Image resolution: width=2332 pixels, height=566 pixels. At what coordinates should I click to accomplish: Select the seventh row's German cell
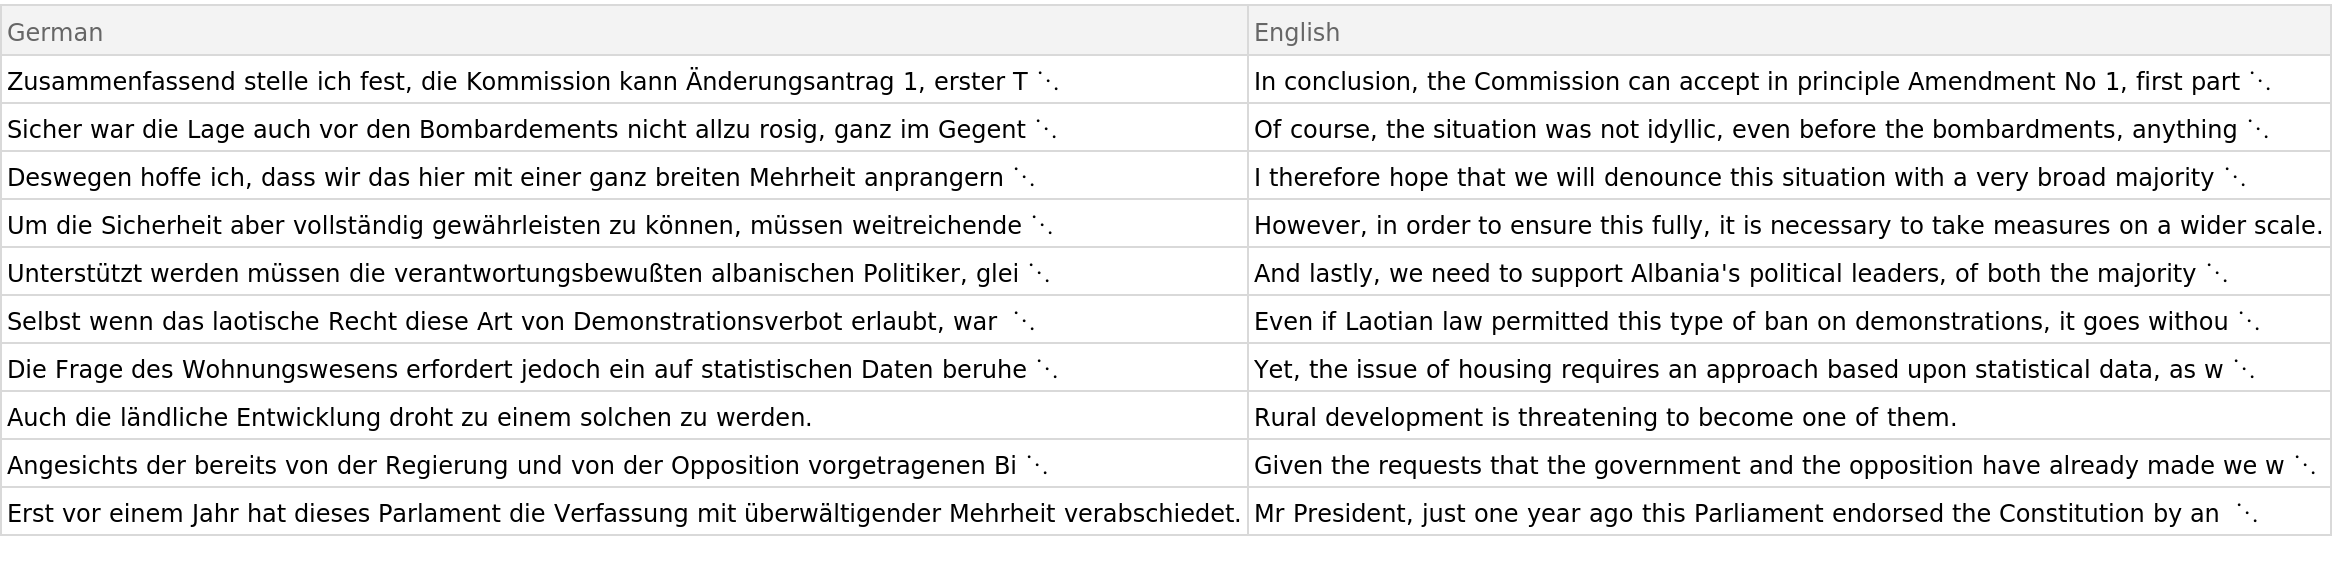(624, 367)
